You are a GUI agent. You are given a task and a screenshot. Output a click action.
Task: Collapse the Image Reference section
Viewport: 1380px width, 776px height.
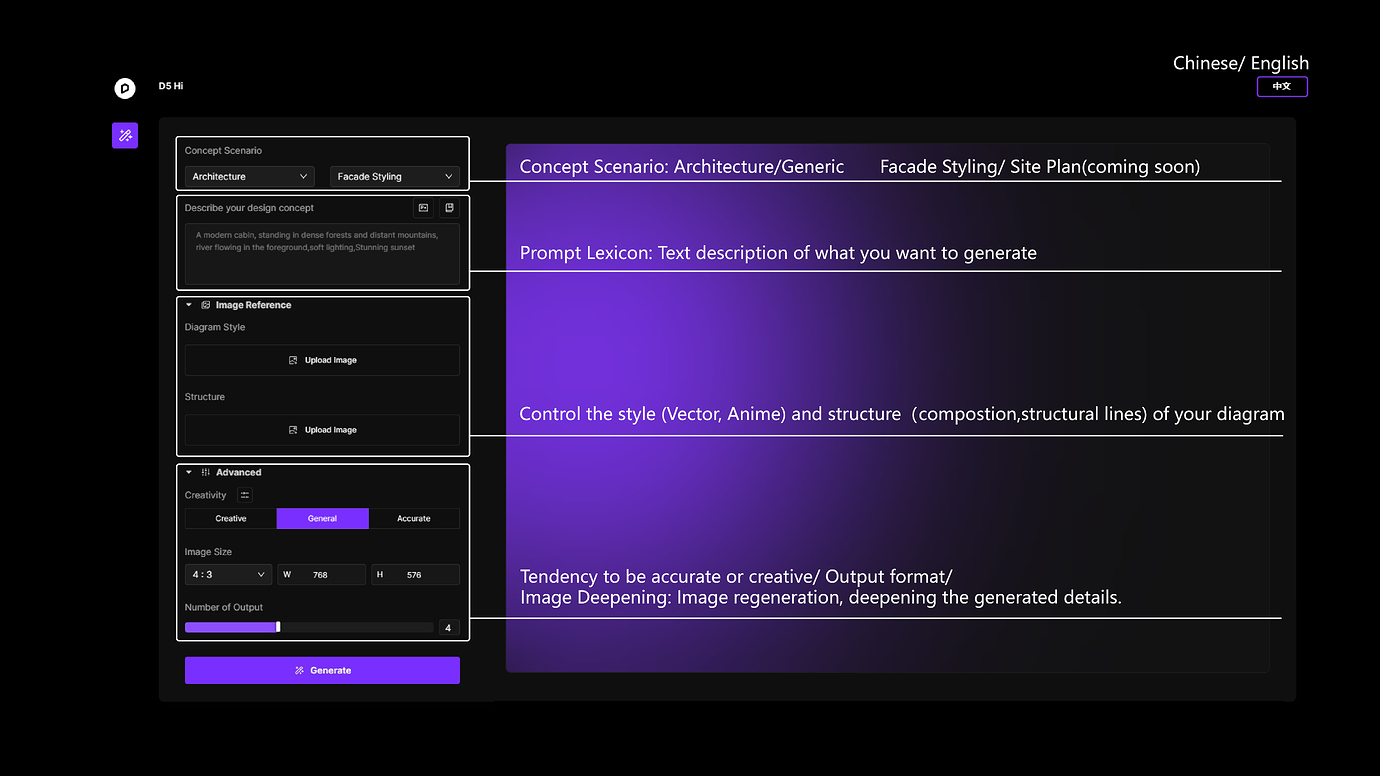[x=188, y=304]
